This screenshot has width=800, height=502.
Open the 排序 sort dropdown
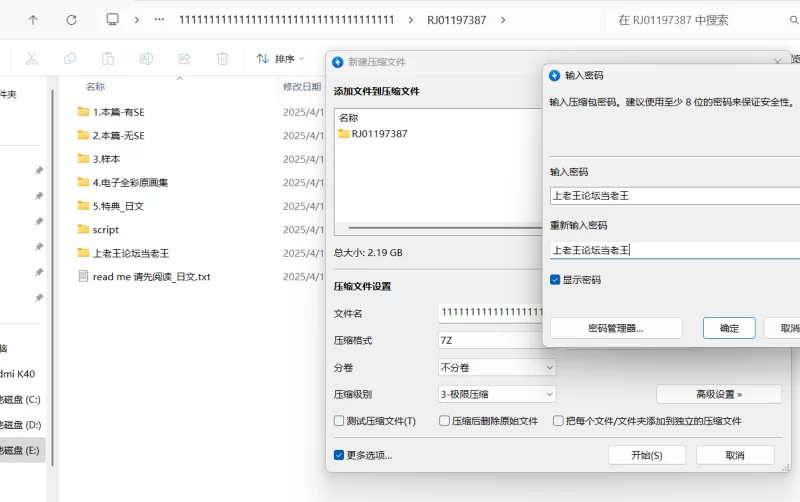(280, 59)
